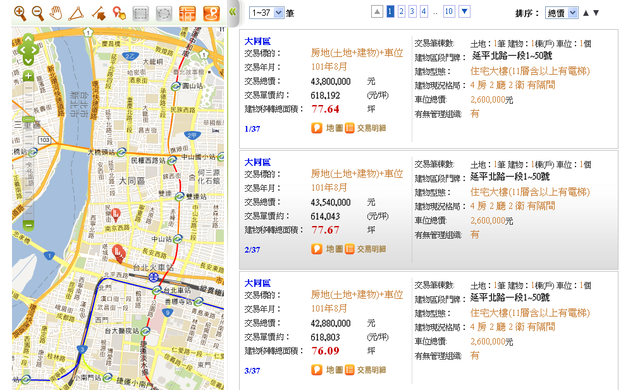The height and width of the screenshot is (390, 640).
Task: Open 交易明細 link for listing 3/37
Action: coord(371,370)
